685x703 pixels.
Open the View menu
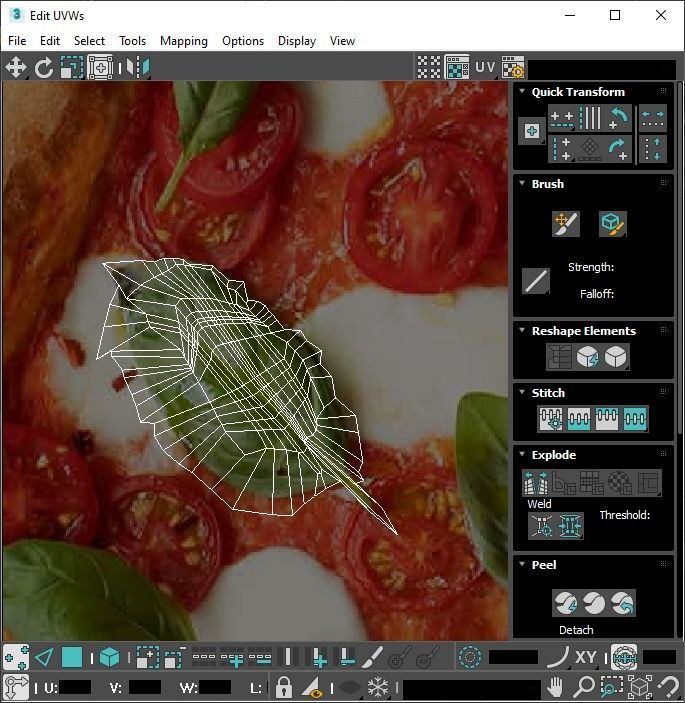click(x=342, y=41)
